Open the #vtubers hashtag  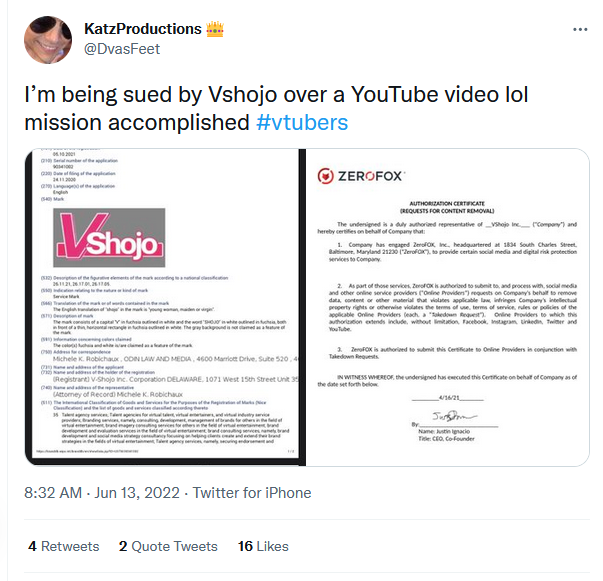[302, 123]
